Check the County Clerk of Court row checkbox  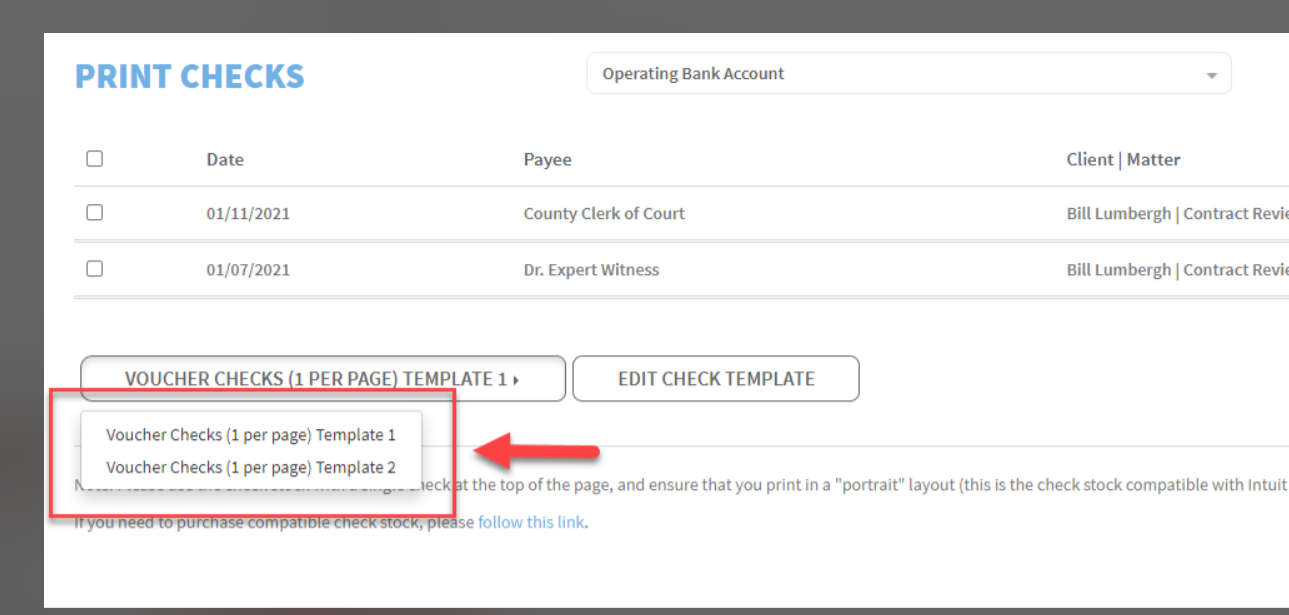point(95,212)
